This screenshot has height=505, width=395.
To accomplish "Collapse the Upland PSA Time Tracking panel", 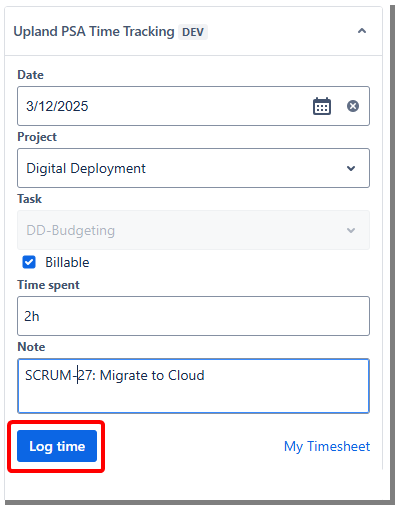I will pyautogui.click(x=362, y=31).
